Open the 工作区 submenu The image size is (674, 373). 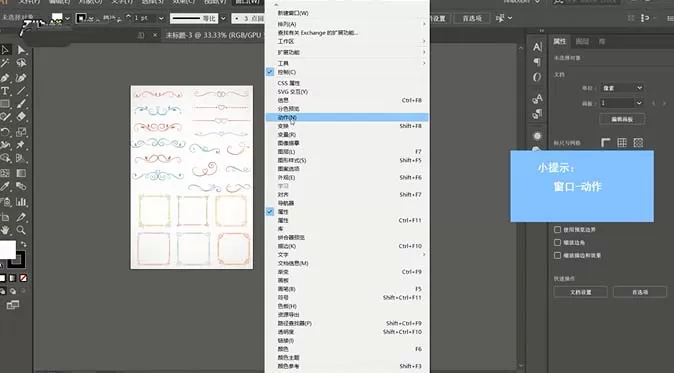pos(347,41)
